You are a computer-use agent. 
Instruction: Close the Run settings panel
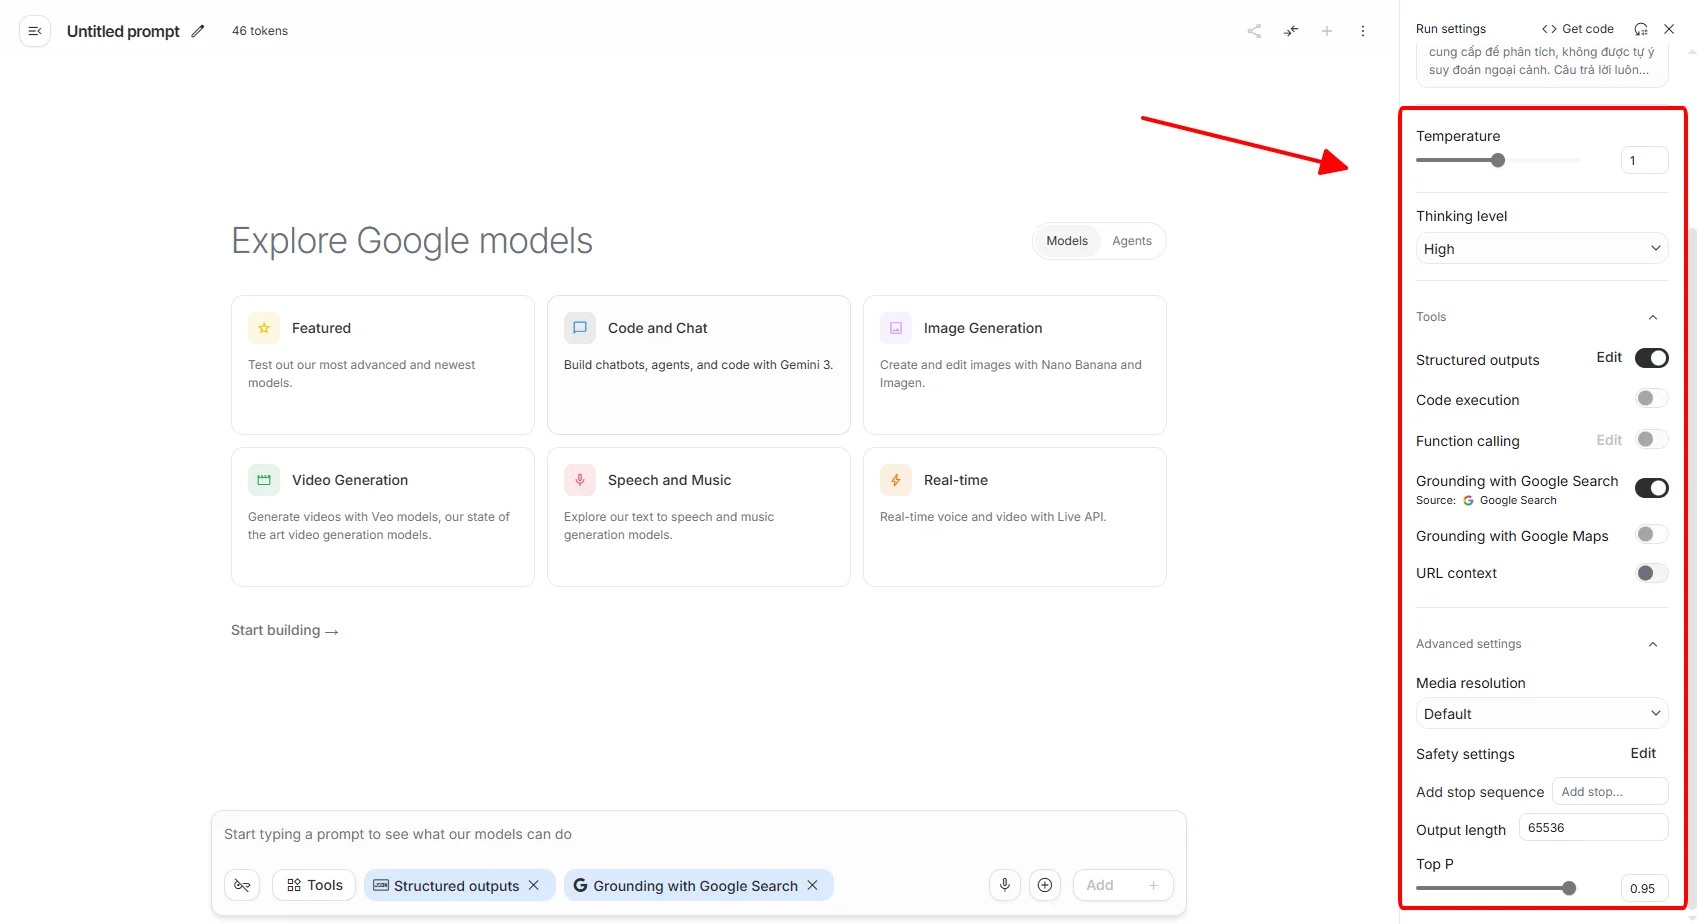pos(1669,29)
